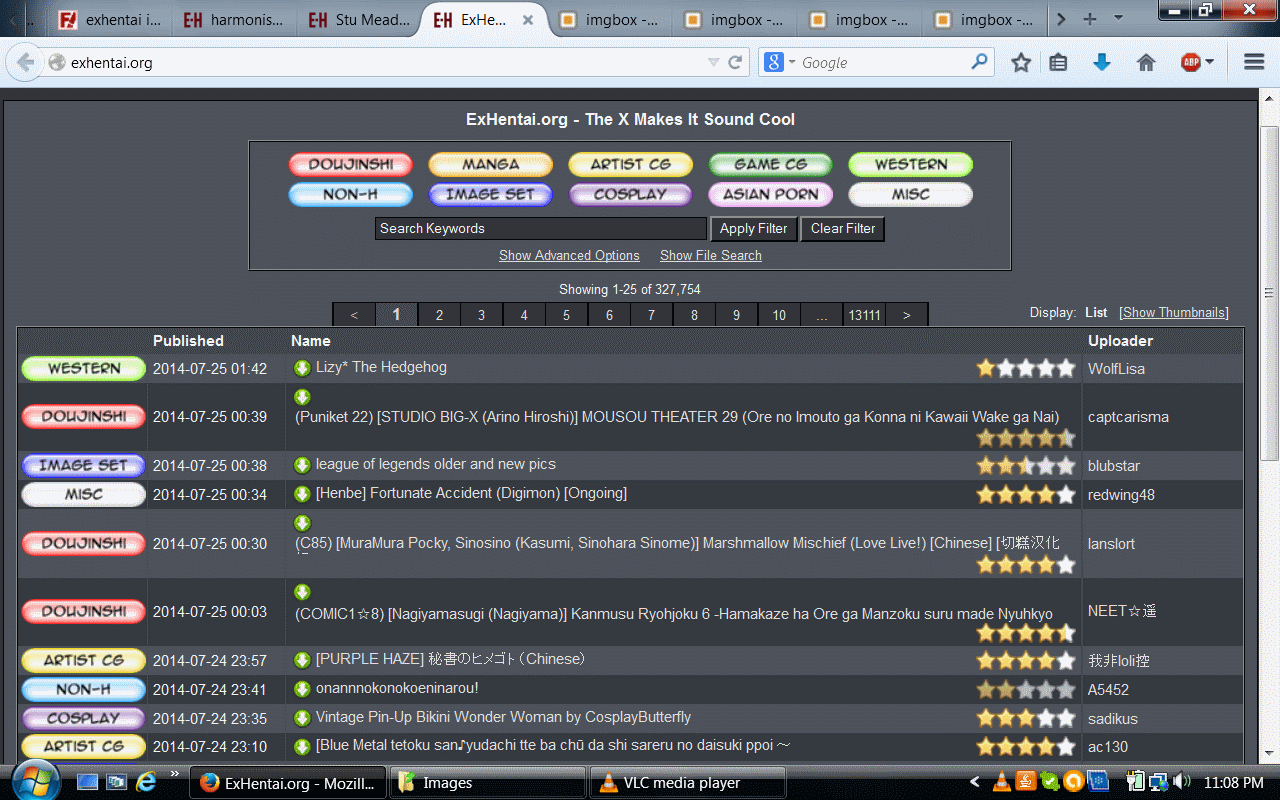Viewport: 1280px width, 800px height.
Task: Click the green download arrow beside Lizy* The Hedgehog
Action: 302,368
